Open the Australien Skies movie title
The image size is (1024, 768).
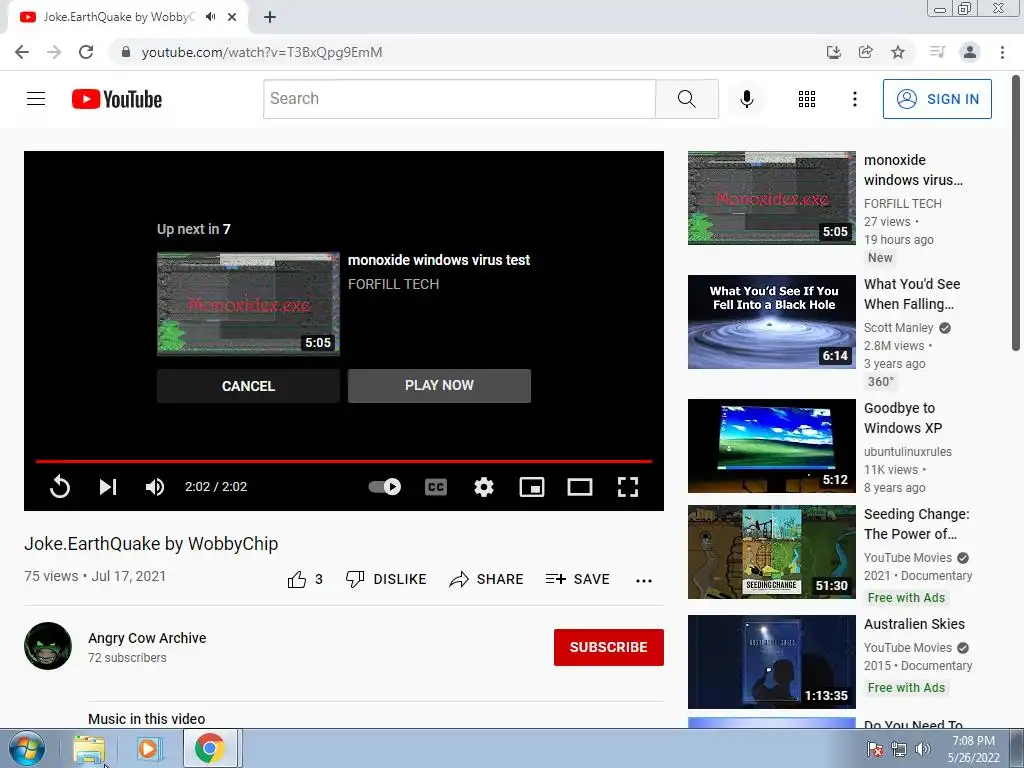[914, 624]
